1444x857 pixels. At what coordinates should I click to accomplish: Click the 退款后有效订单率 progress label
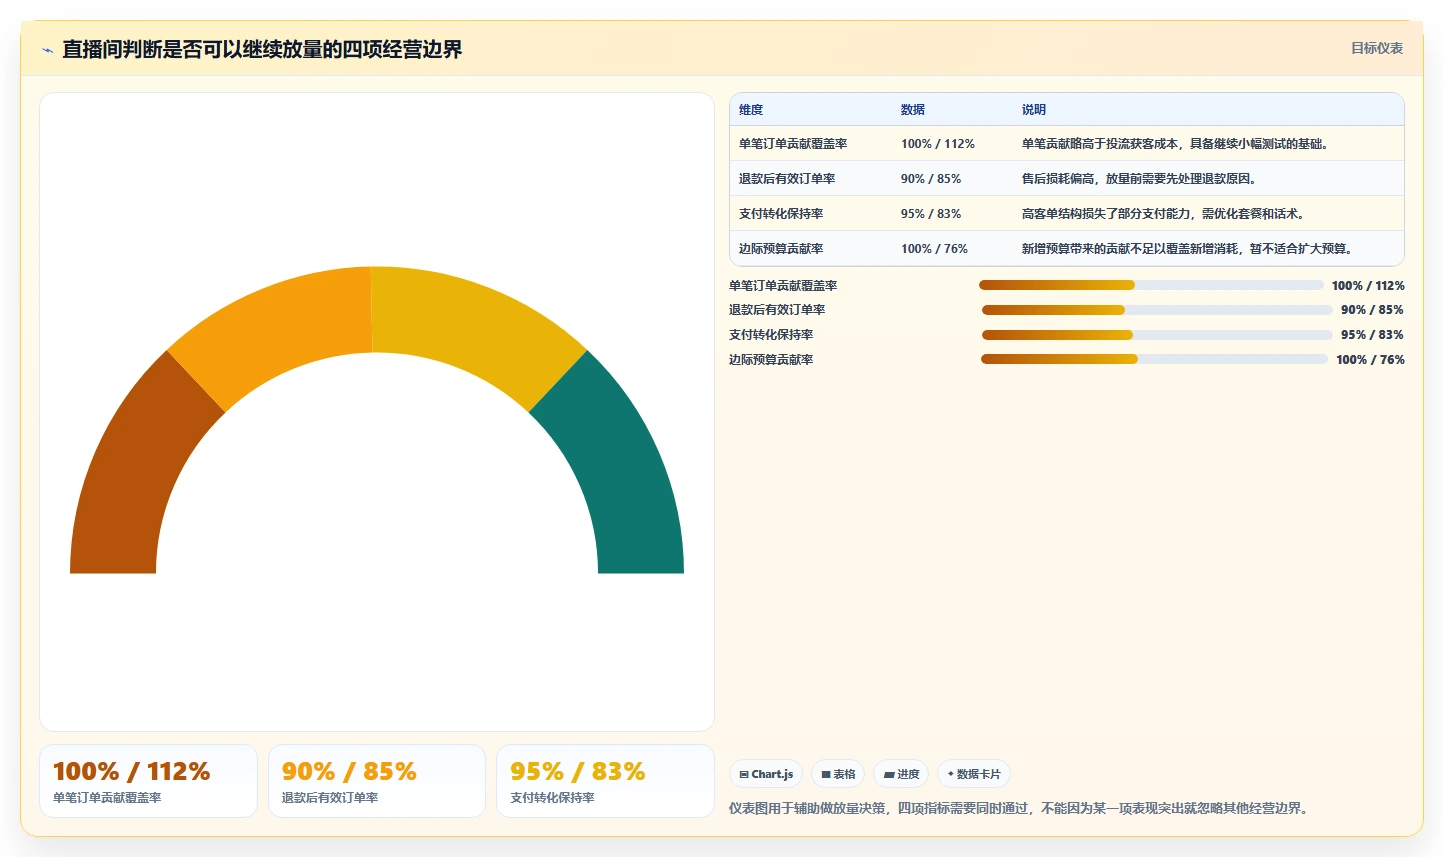(777, 310)
